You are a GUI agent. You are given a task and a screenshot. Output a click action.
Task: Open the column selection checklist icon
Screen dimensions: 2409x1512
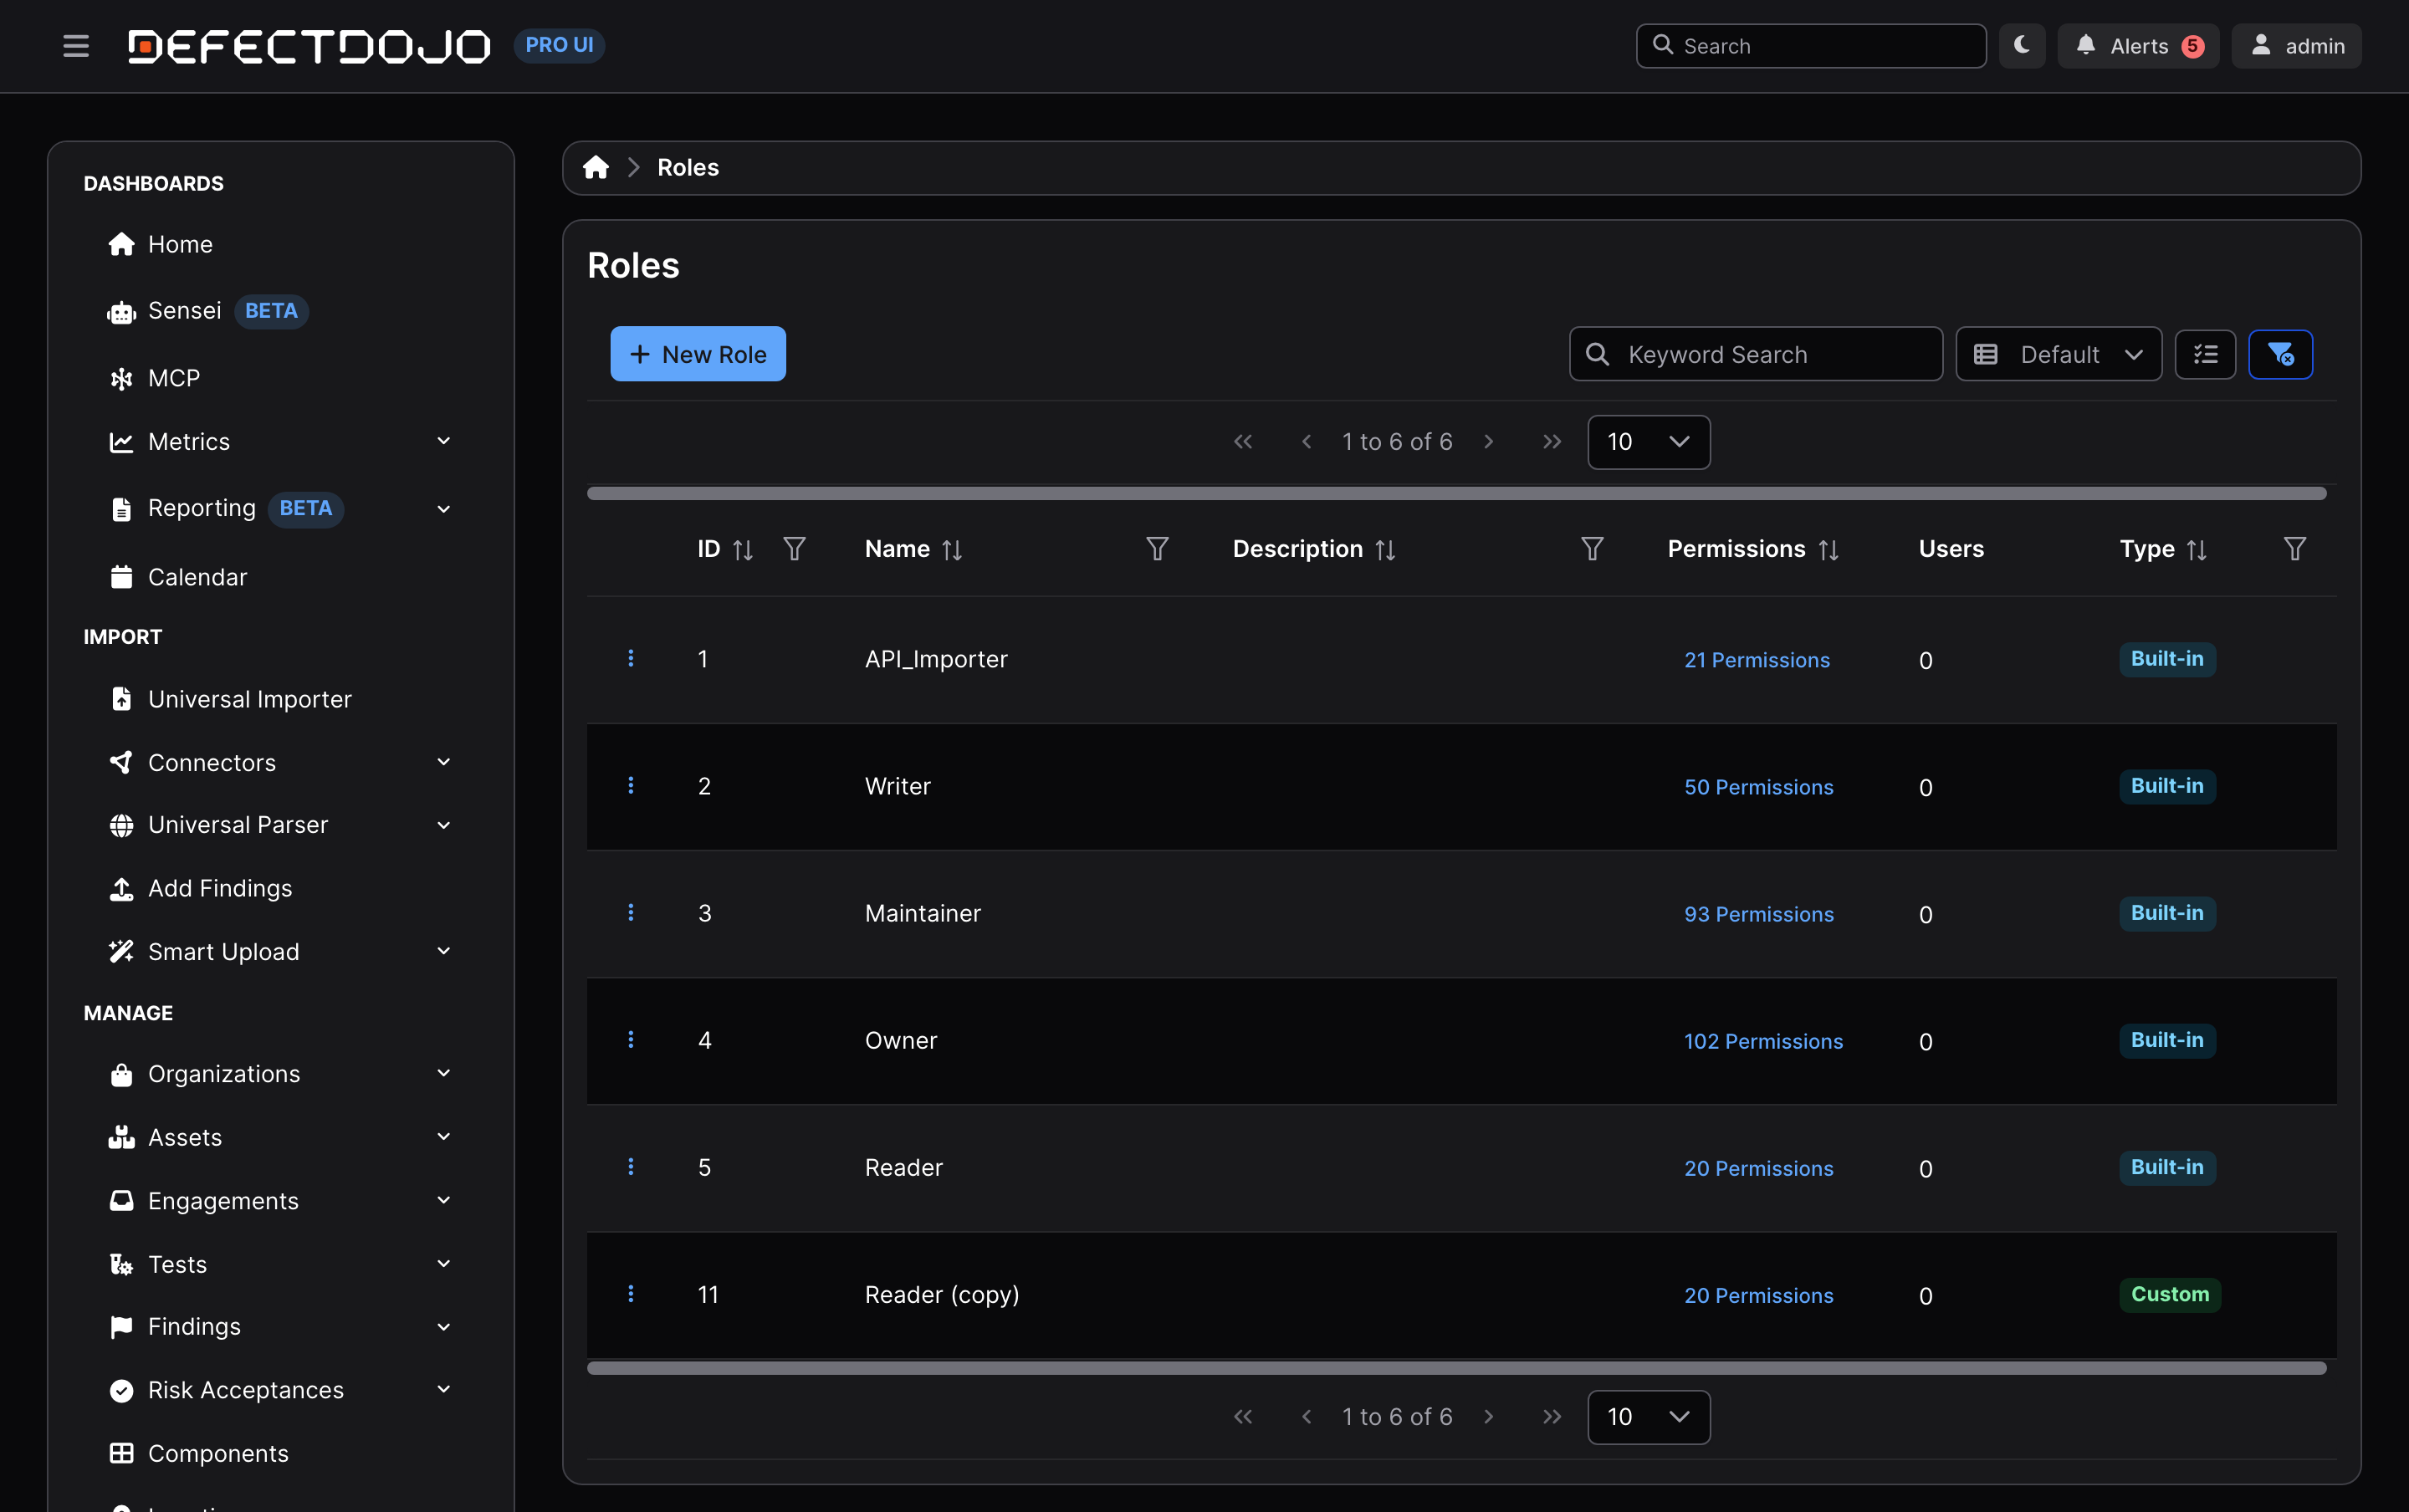click(x=2205, y=354)
